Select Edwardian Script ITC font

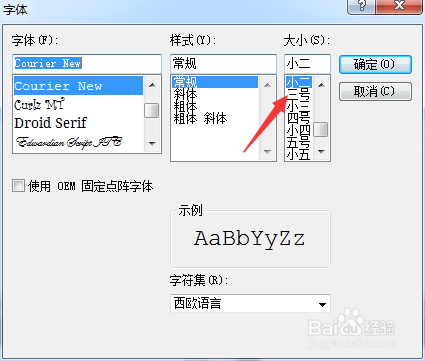click(x=79, y=142)
